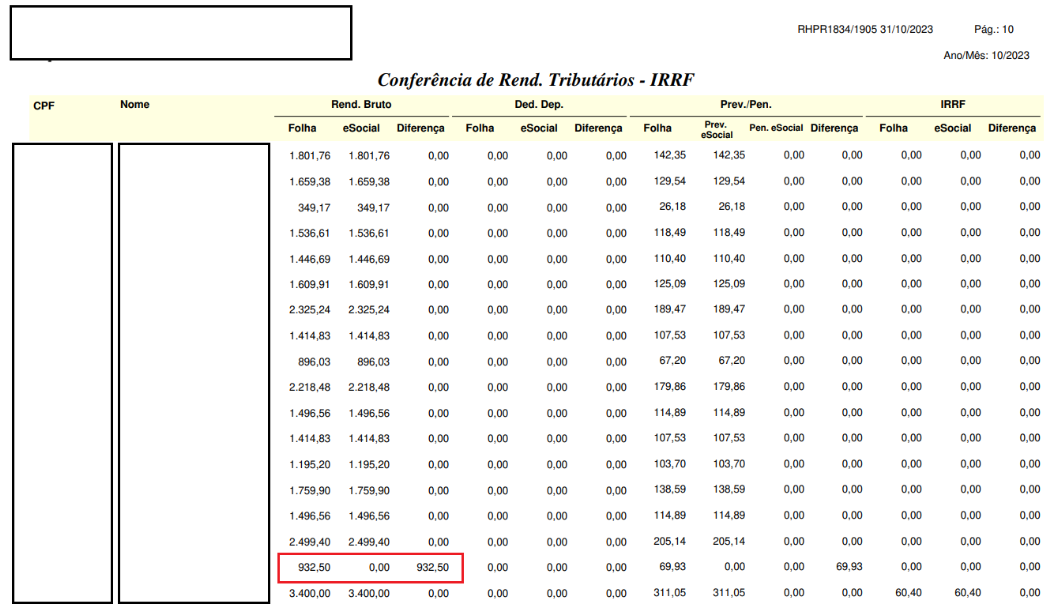Click the Ano/Mês 10/2023 label
This screenshot has width=1058, height=608.
[986, 56]
